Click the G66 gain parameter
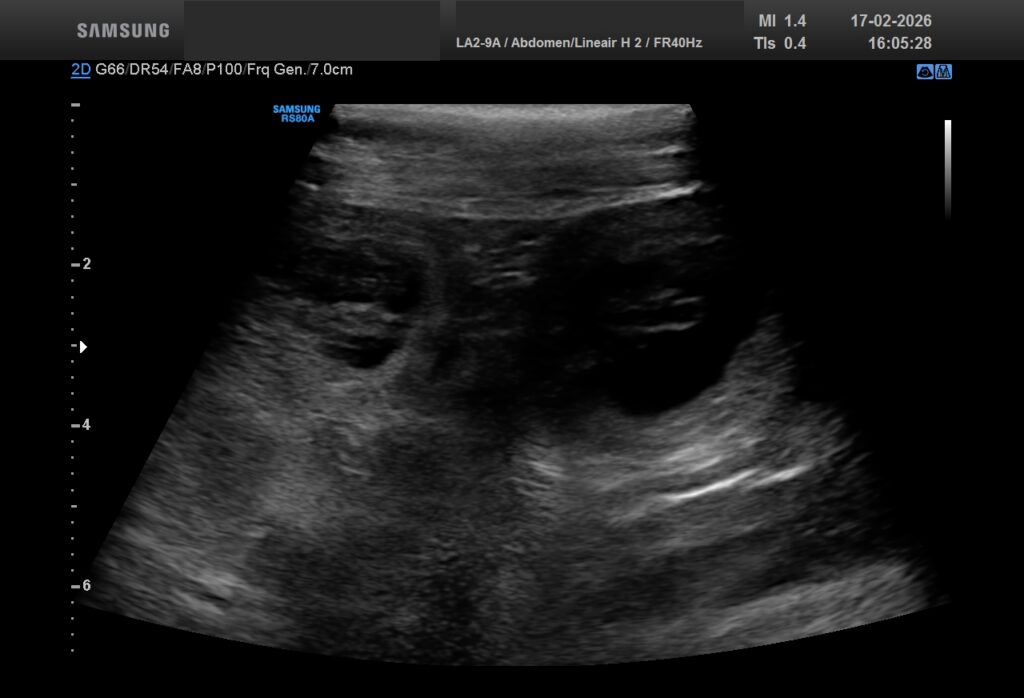Screen dimensions: 1024x698 [107, 70]
